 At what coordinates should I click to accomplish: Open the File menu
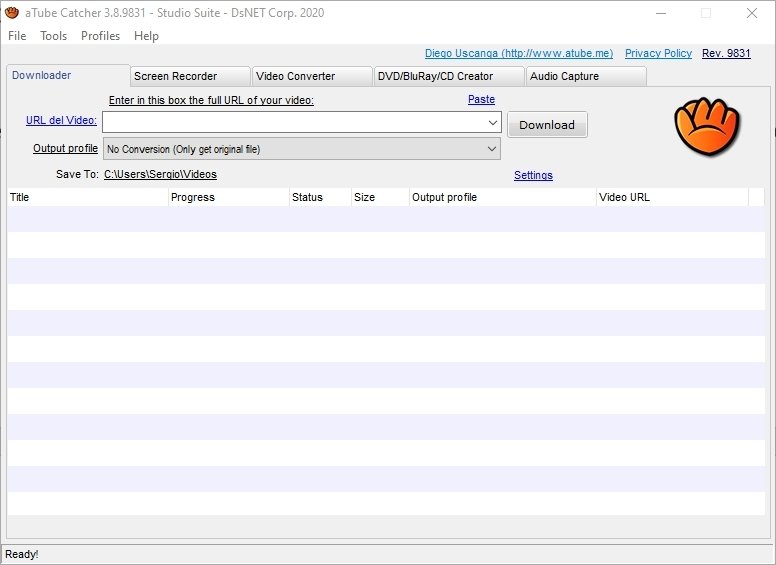pos(17,36)
